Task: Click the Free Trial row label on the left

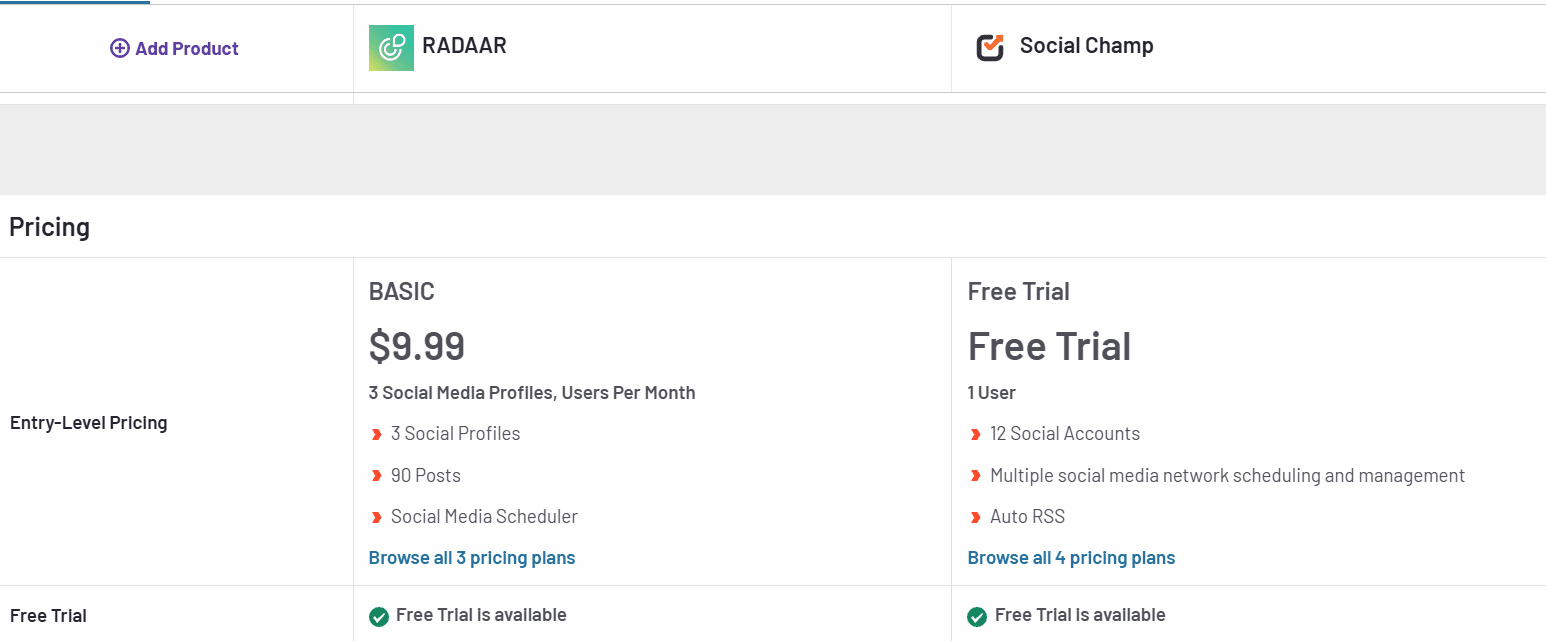Action: click(x=48, y=615)
